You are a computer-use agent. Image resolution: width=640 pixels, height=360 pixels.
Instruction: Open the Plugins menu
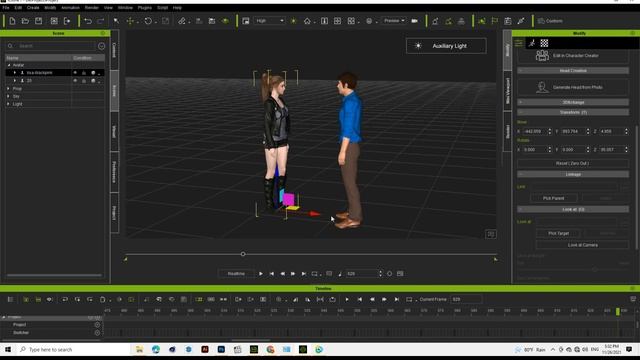[x=144, y=8]
